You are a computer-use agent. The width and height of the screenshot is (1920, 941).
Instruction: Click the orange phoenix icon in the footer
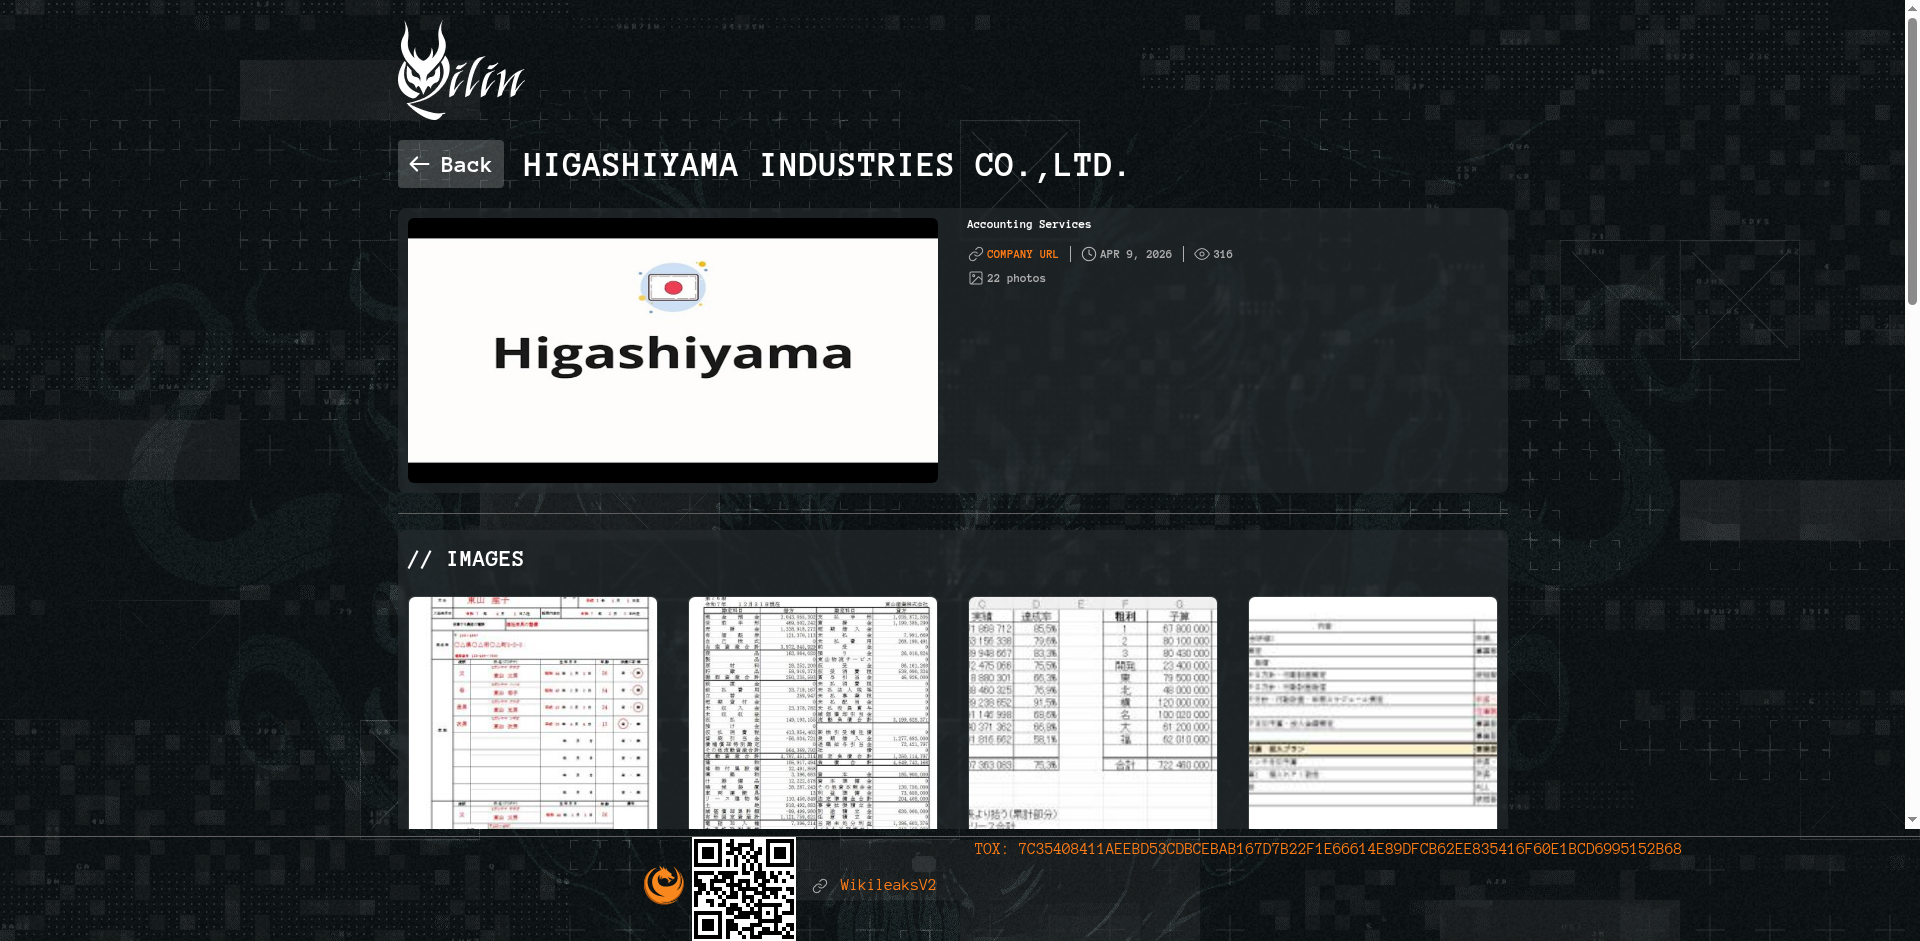point(664,885)
